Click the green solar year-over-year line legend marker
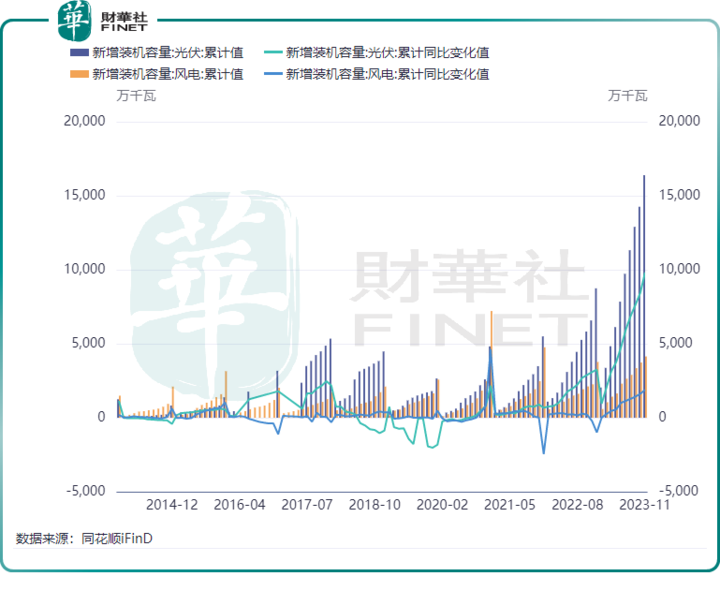The height and width of the screenshot is (591, 720). (x=272, y=52)
